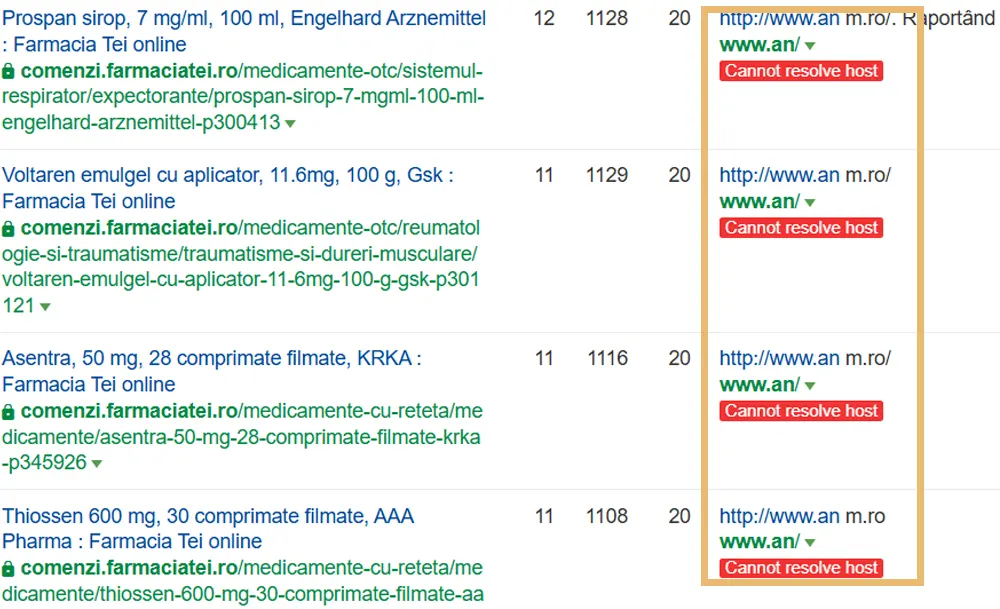Click the lock icon beside the Voltaren emulgel URL

(x=9, y=228)
